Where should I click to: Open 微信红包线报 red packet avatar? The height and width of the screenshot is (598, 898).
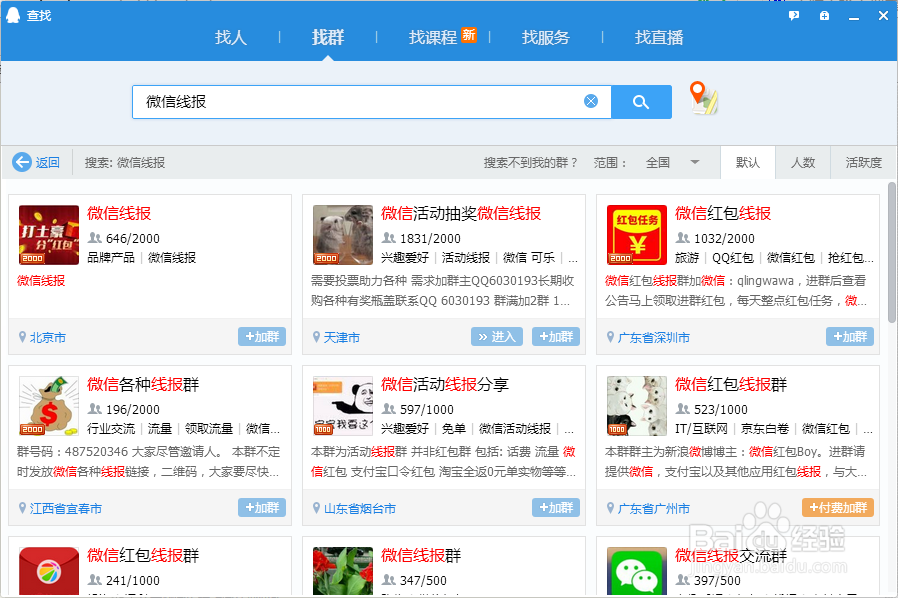[637, 235]
